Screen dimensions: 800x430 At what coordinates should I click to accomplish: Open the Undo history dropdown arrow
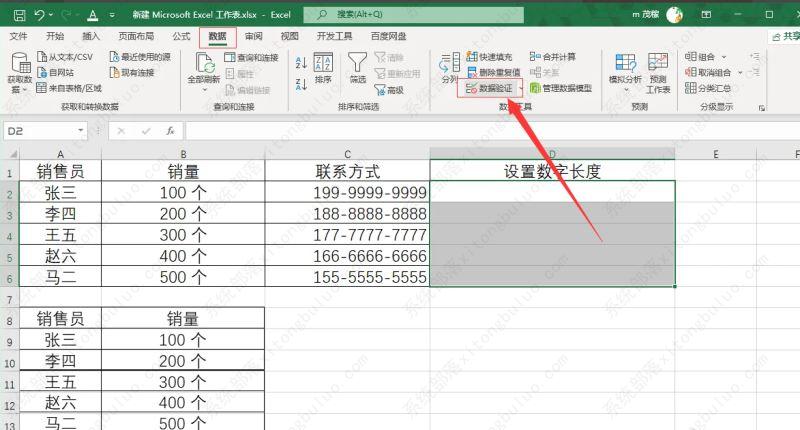click(x=51, y=15)
